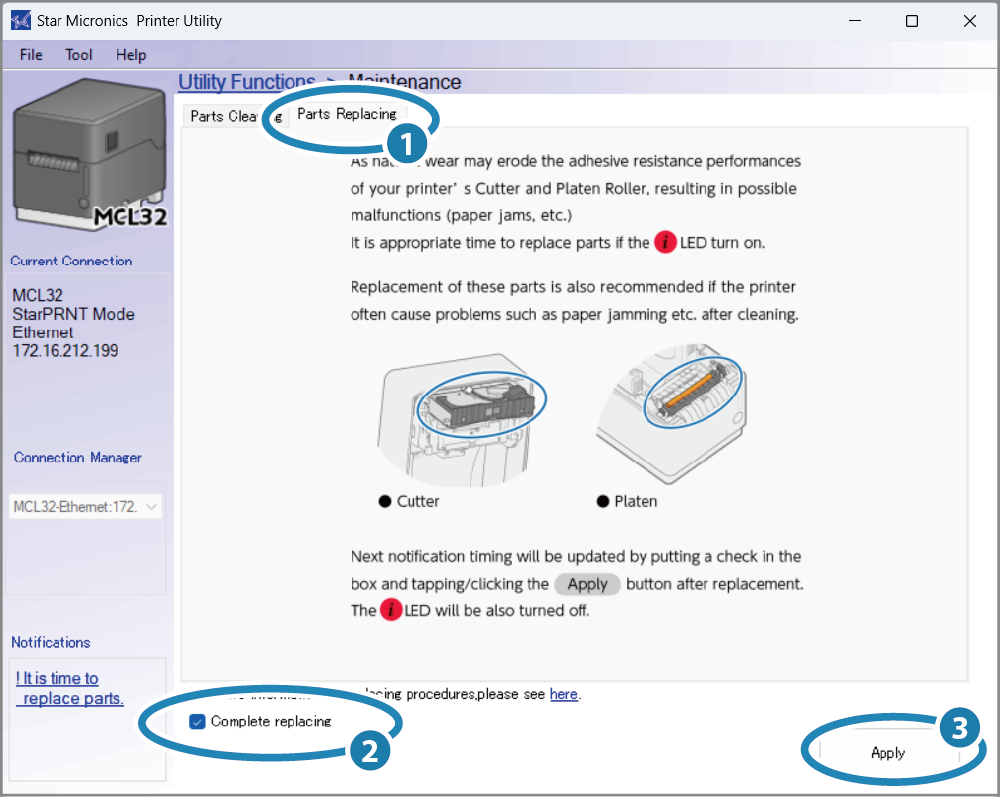Image resolution: width=1000 pixels, height=797 pixels.
Task: Click the Connection Manager heading
Action: click(77, 457)
